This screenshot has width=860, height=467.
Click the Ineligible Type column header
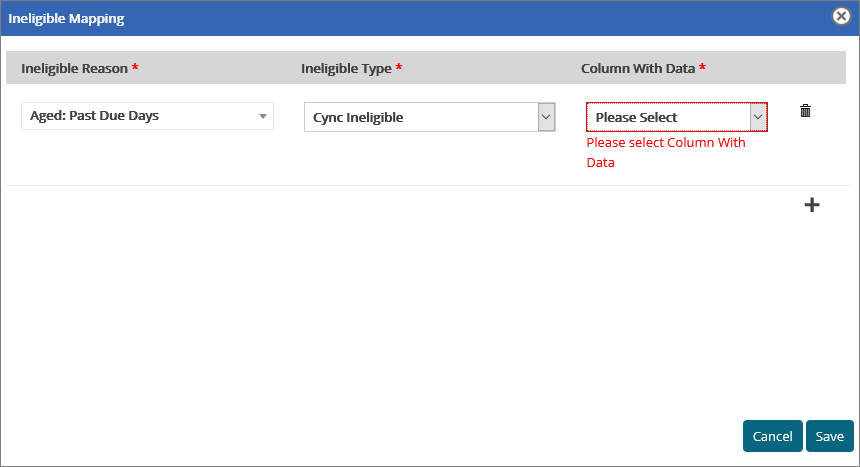[346, 68]
